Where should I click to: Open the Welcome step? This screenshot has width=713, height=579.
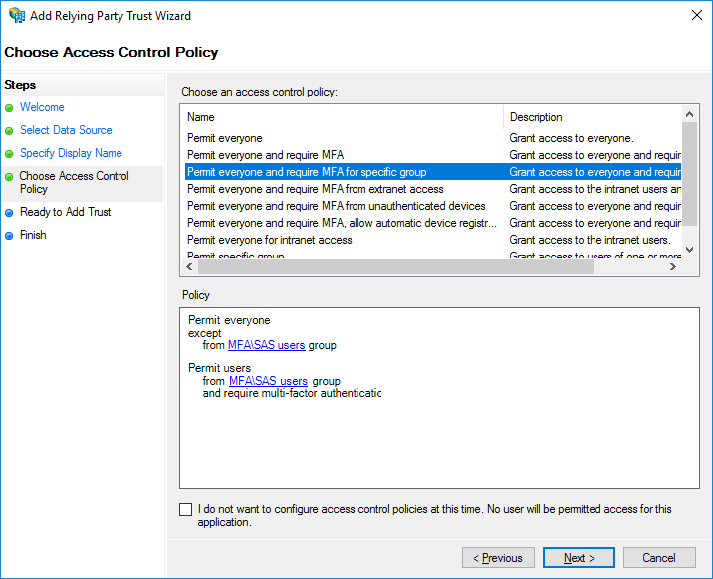point(42,107)
